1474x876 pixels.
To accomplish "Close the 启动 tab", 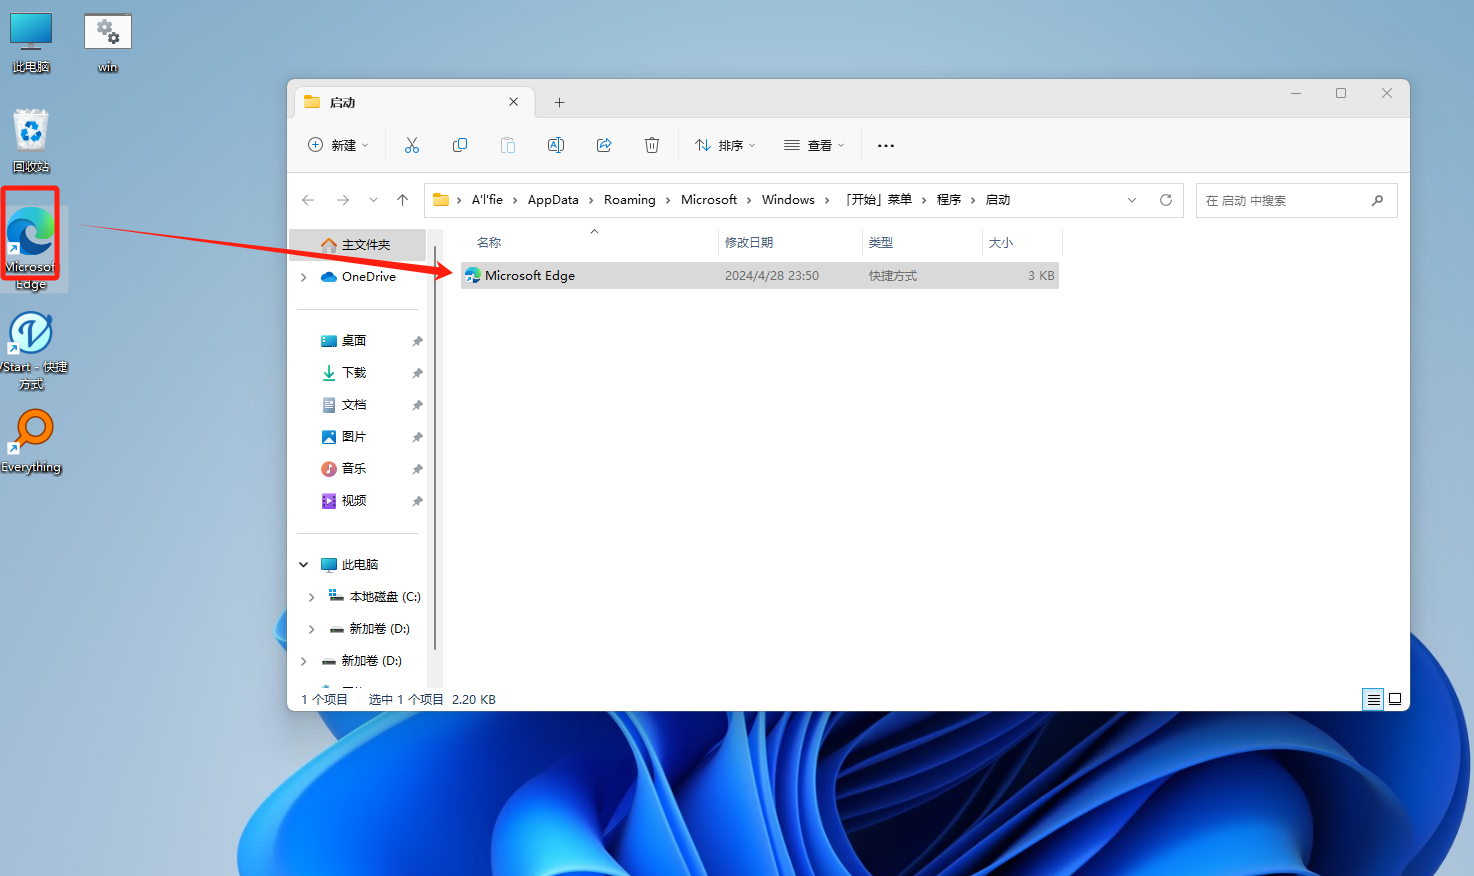I will 513,102.
